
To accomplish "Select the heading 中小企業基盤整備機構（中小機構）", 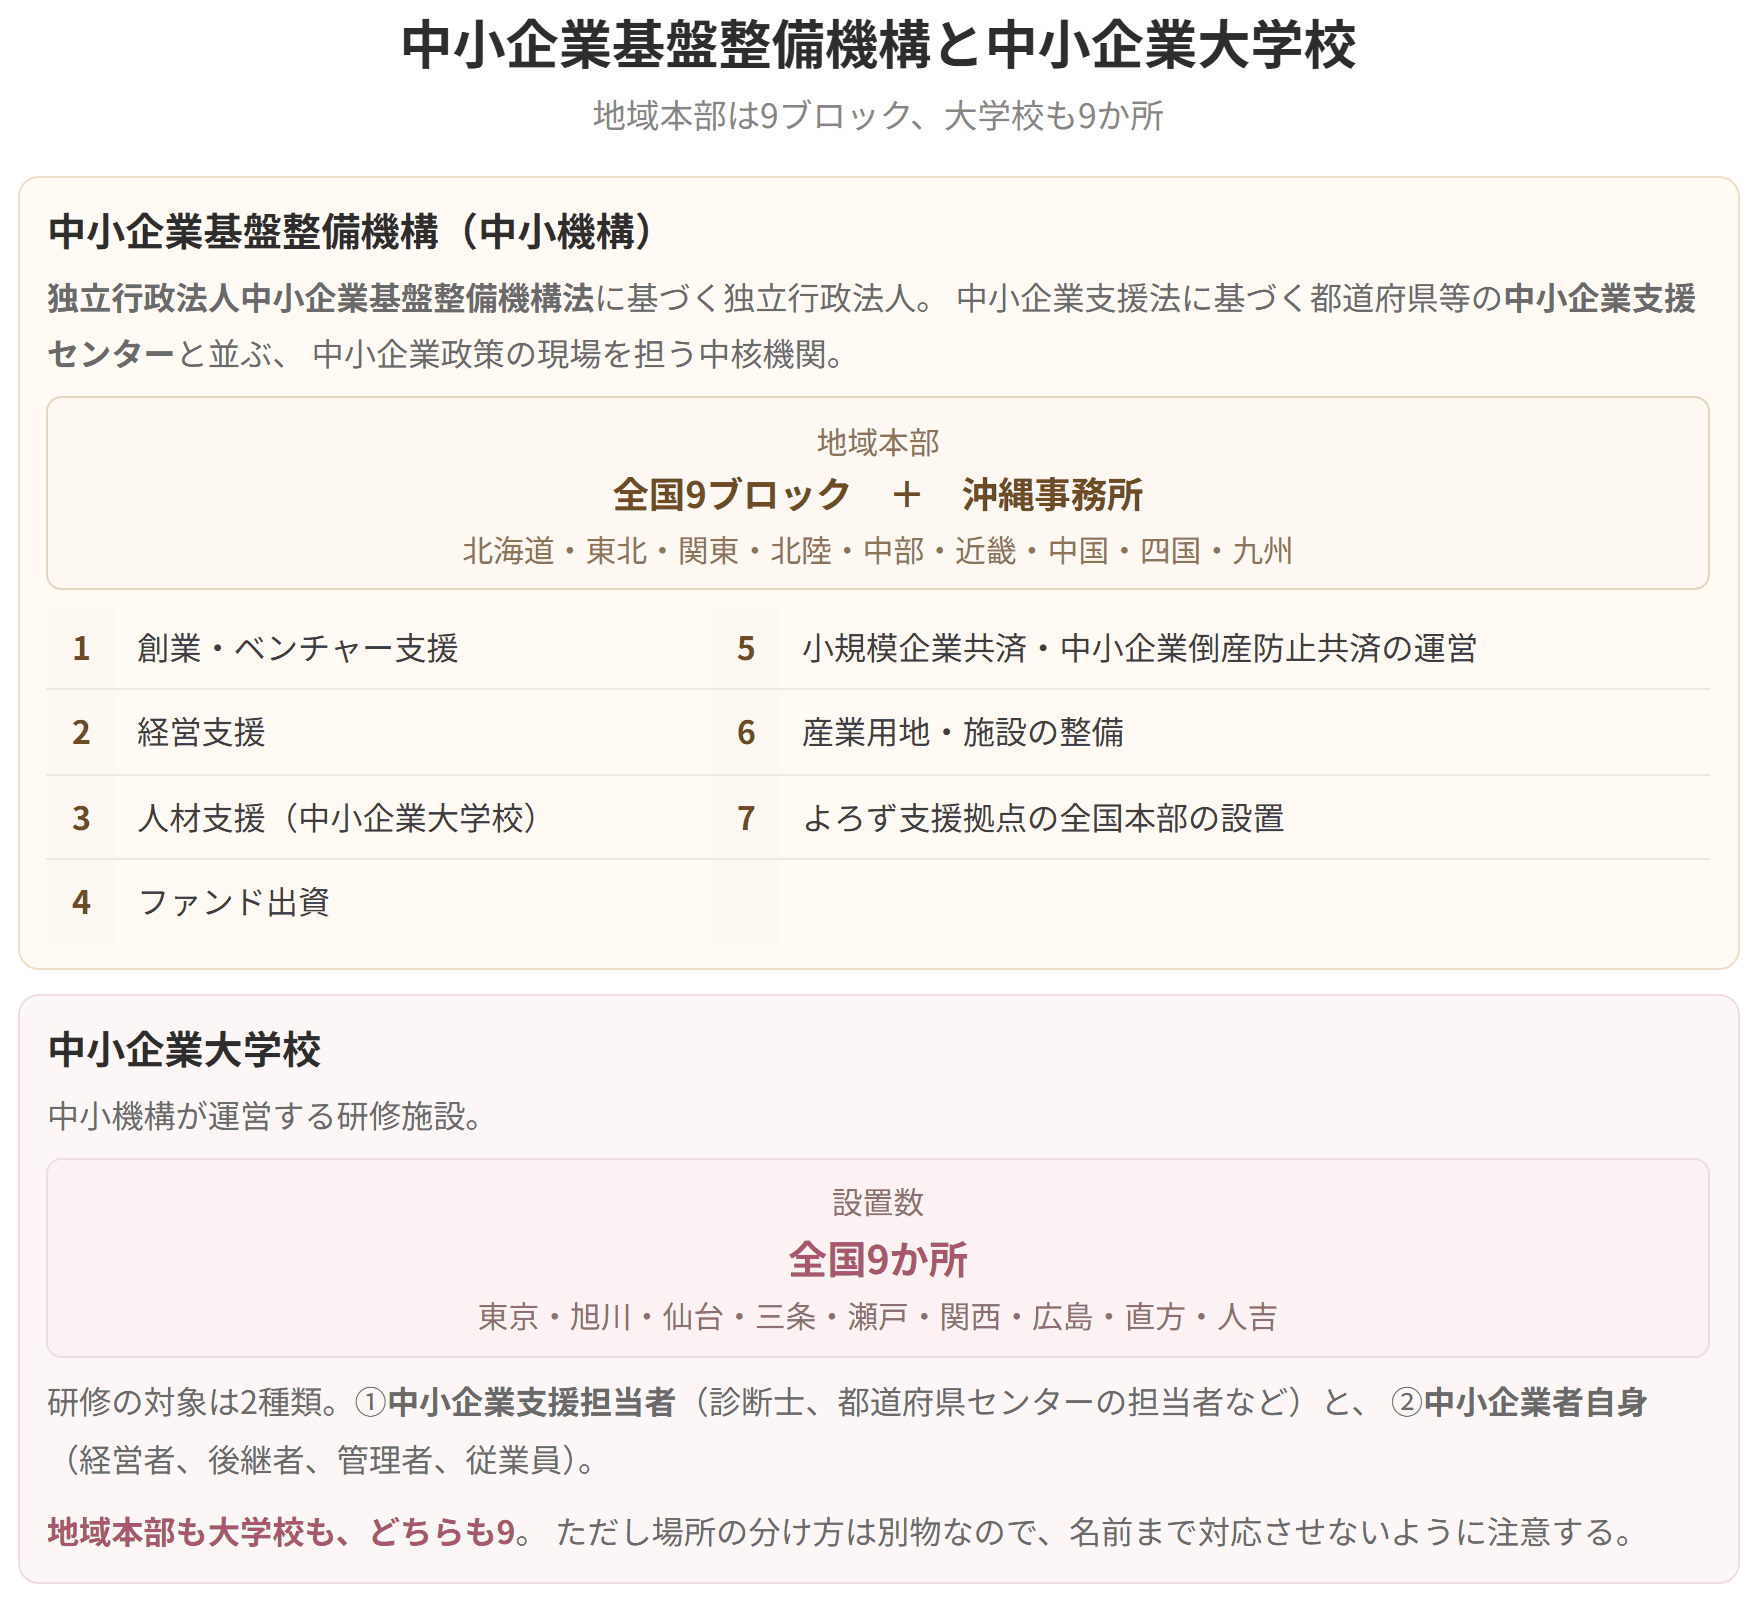I will 350,231.
